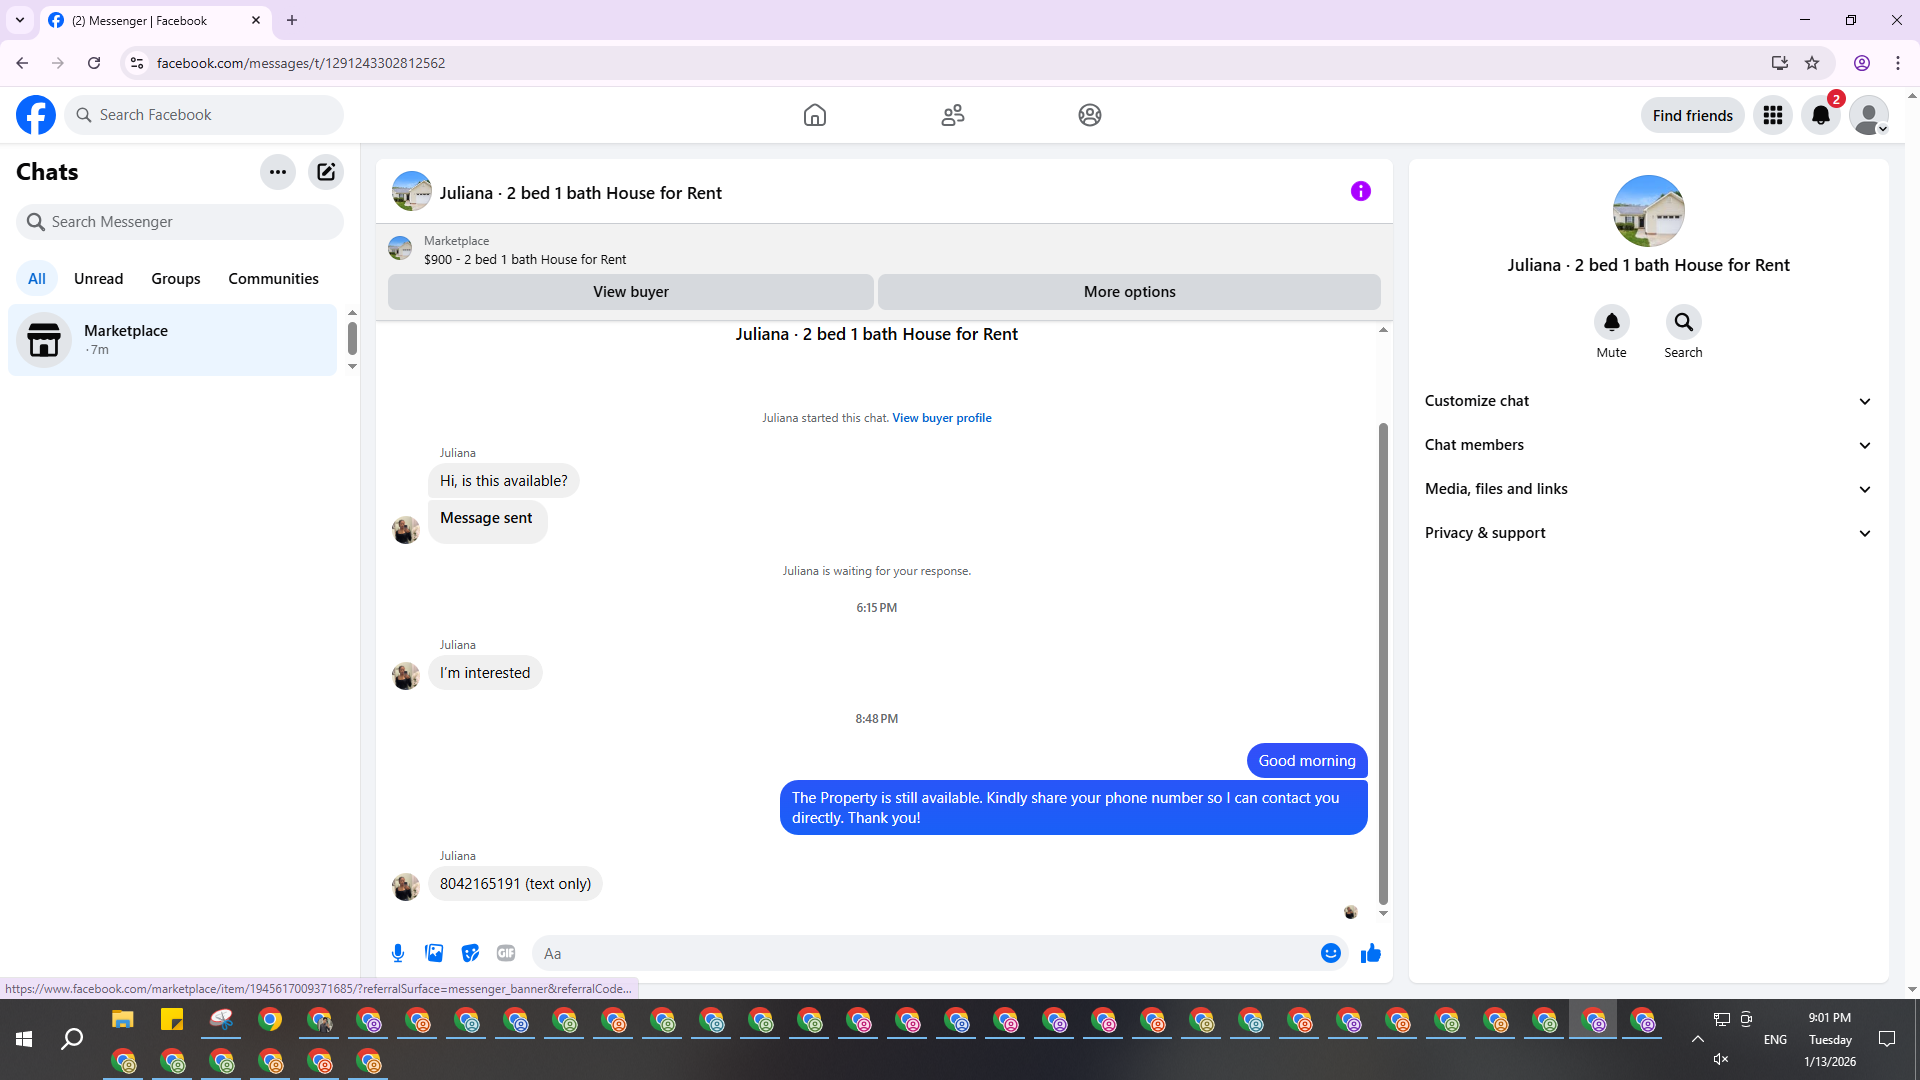Switch to the Unread chats tab
The height and width of the screenshot is (1080, 1920).
click(98, 279)
